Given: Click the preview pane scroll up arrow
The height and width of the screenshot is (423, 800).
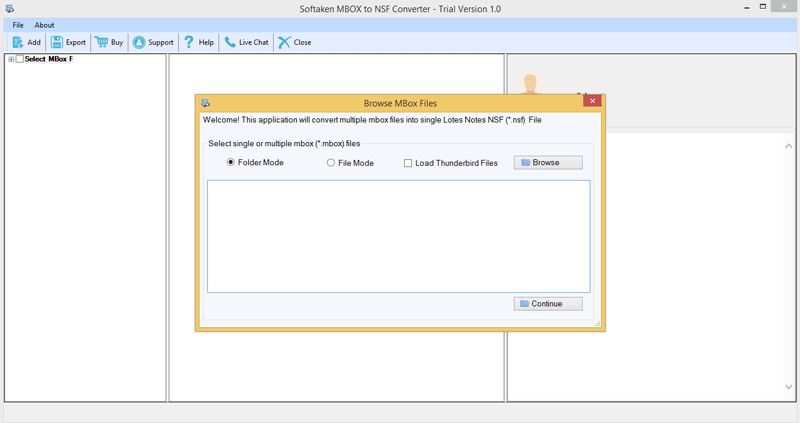Looking at the screenshot, I should coord(788,146).
